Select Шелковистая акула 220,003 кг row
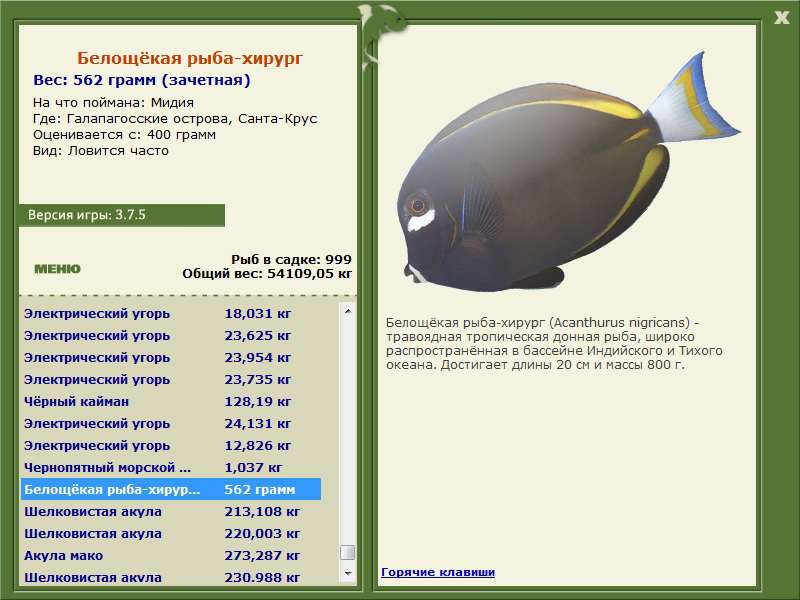The width and height of the screenshot is (800, 600). tap(171, 533)
